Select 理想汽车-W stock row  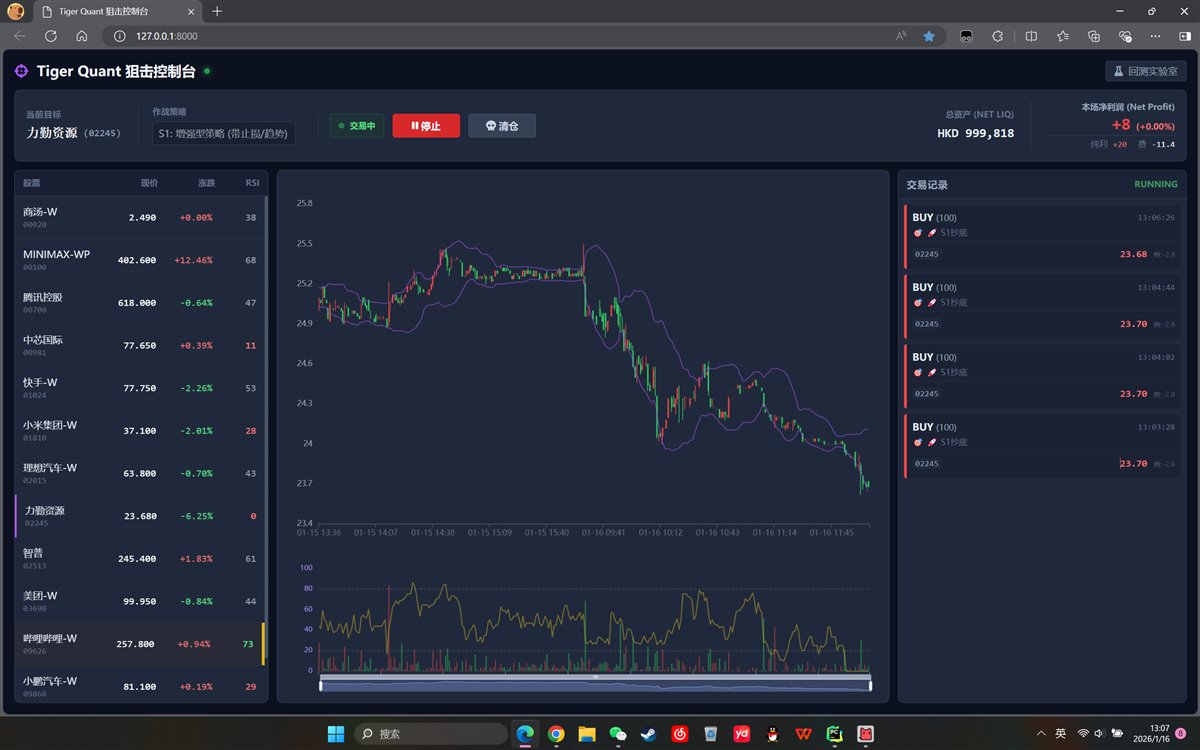(140, 472)
